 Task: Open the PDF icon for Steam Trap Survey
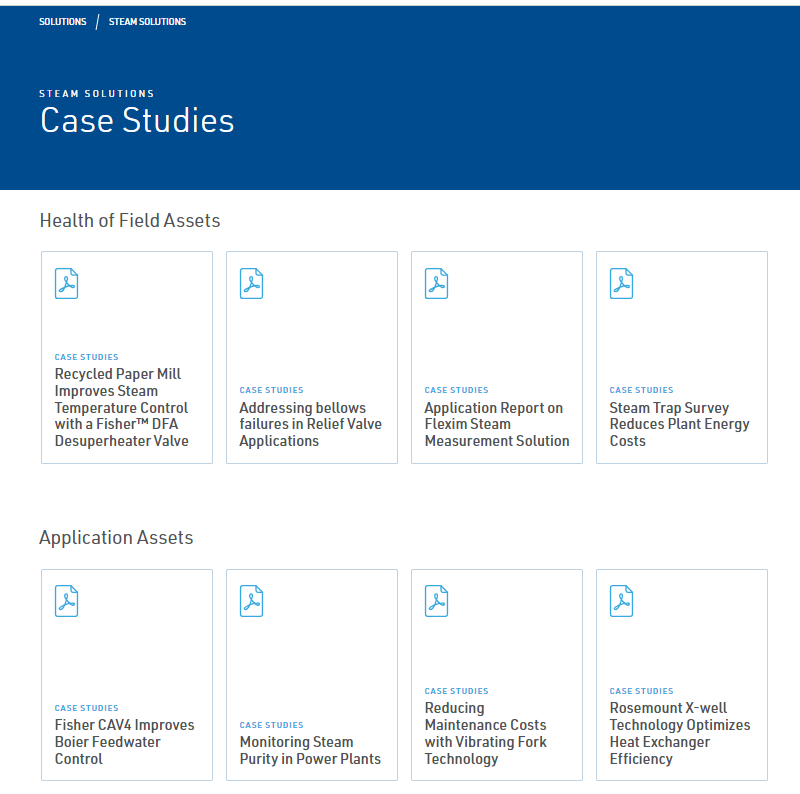(621, 283)
